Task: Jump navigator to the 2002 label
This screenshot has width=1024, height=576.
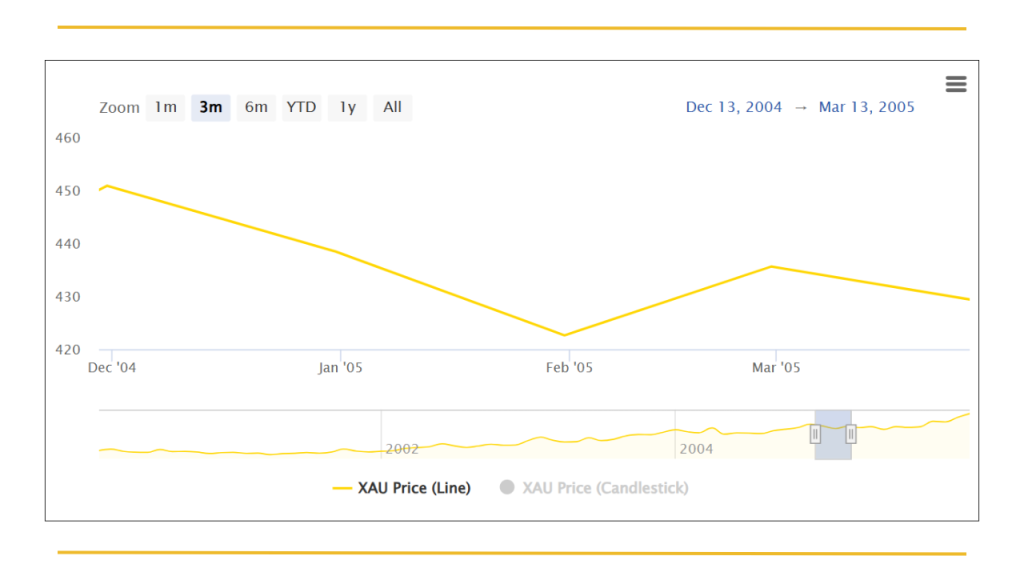Action: coord(402,449)
